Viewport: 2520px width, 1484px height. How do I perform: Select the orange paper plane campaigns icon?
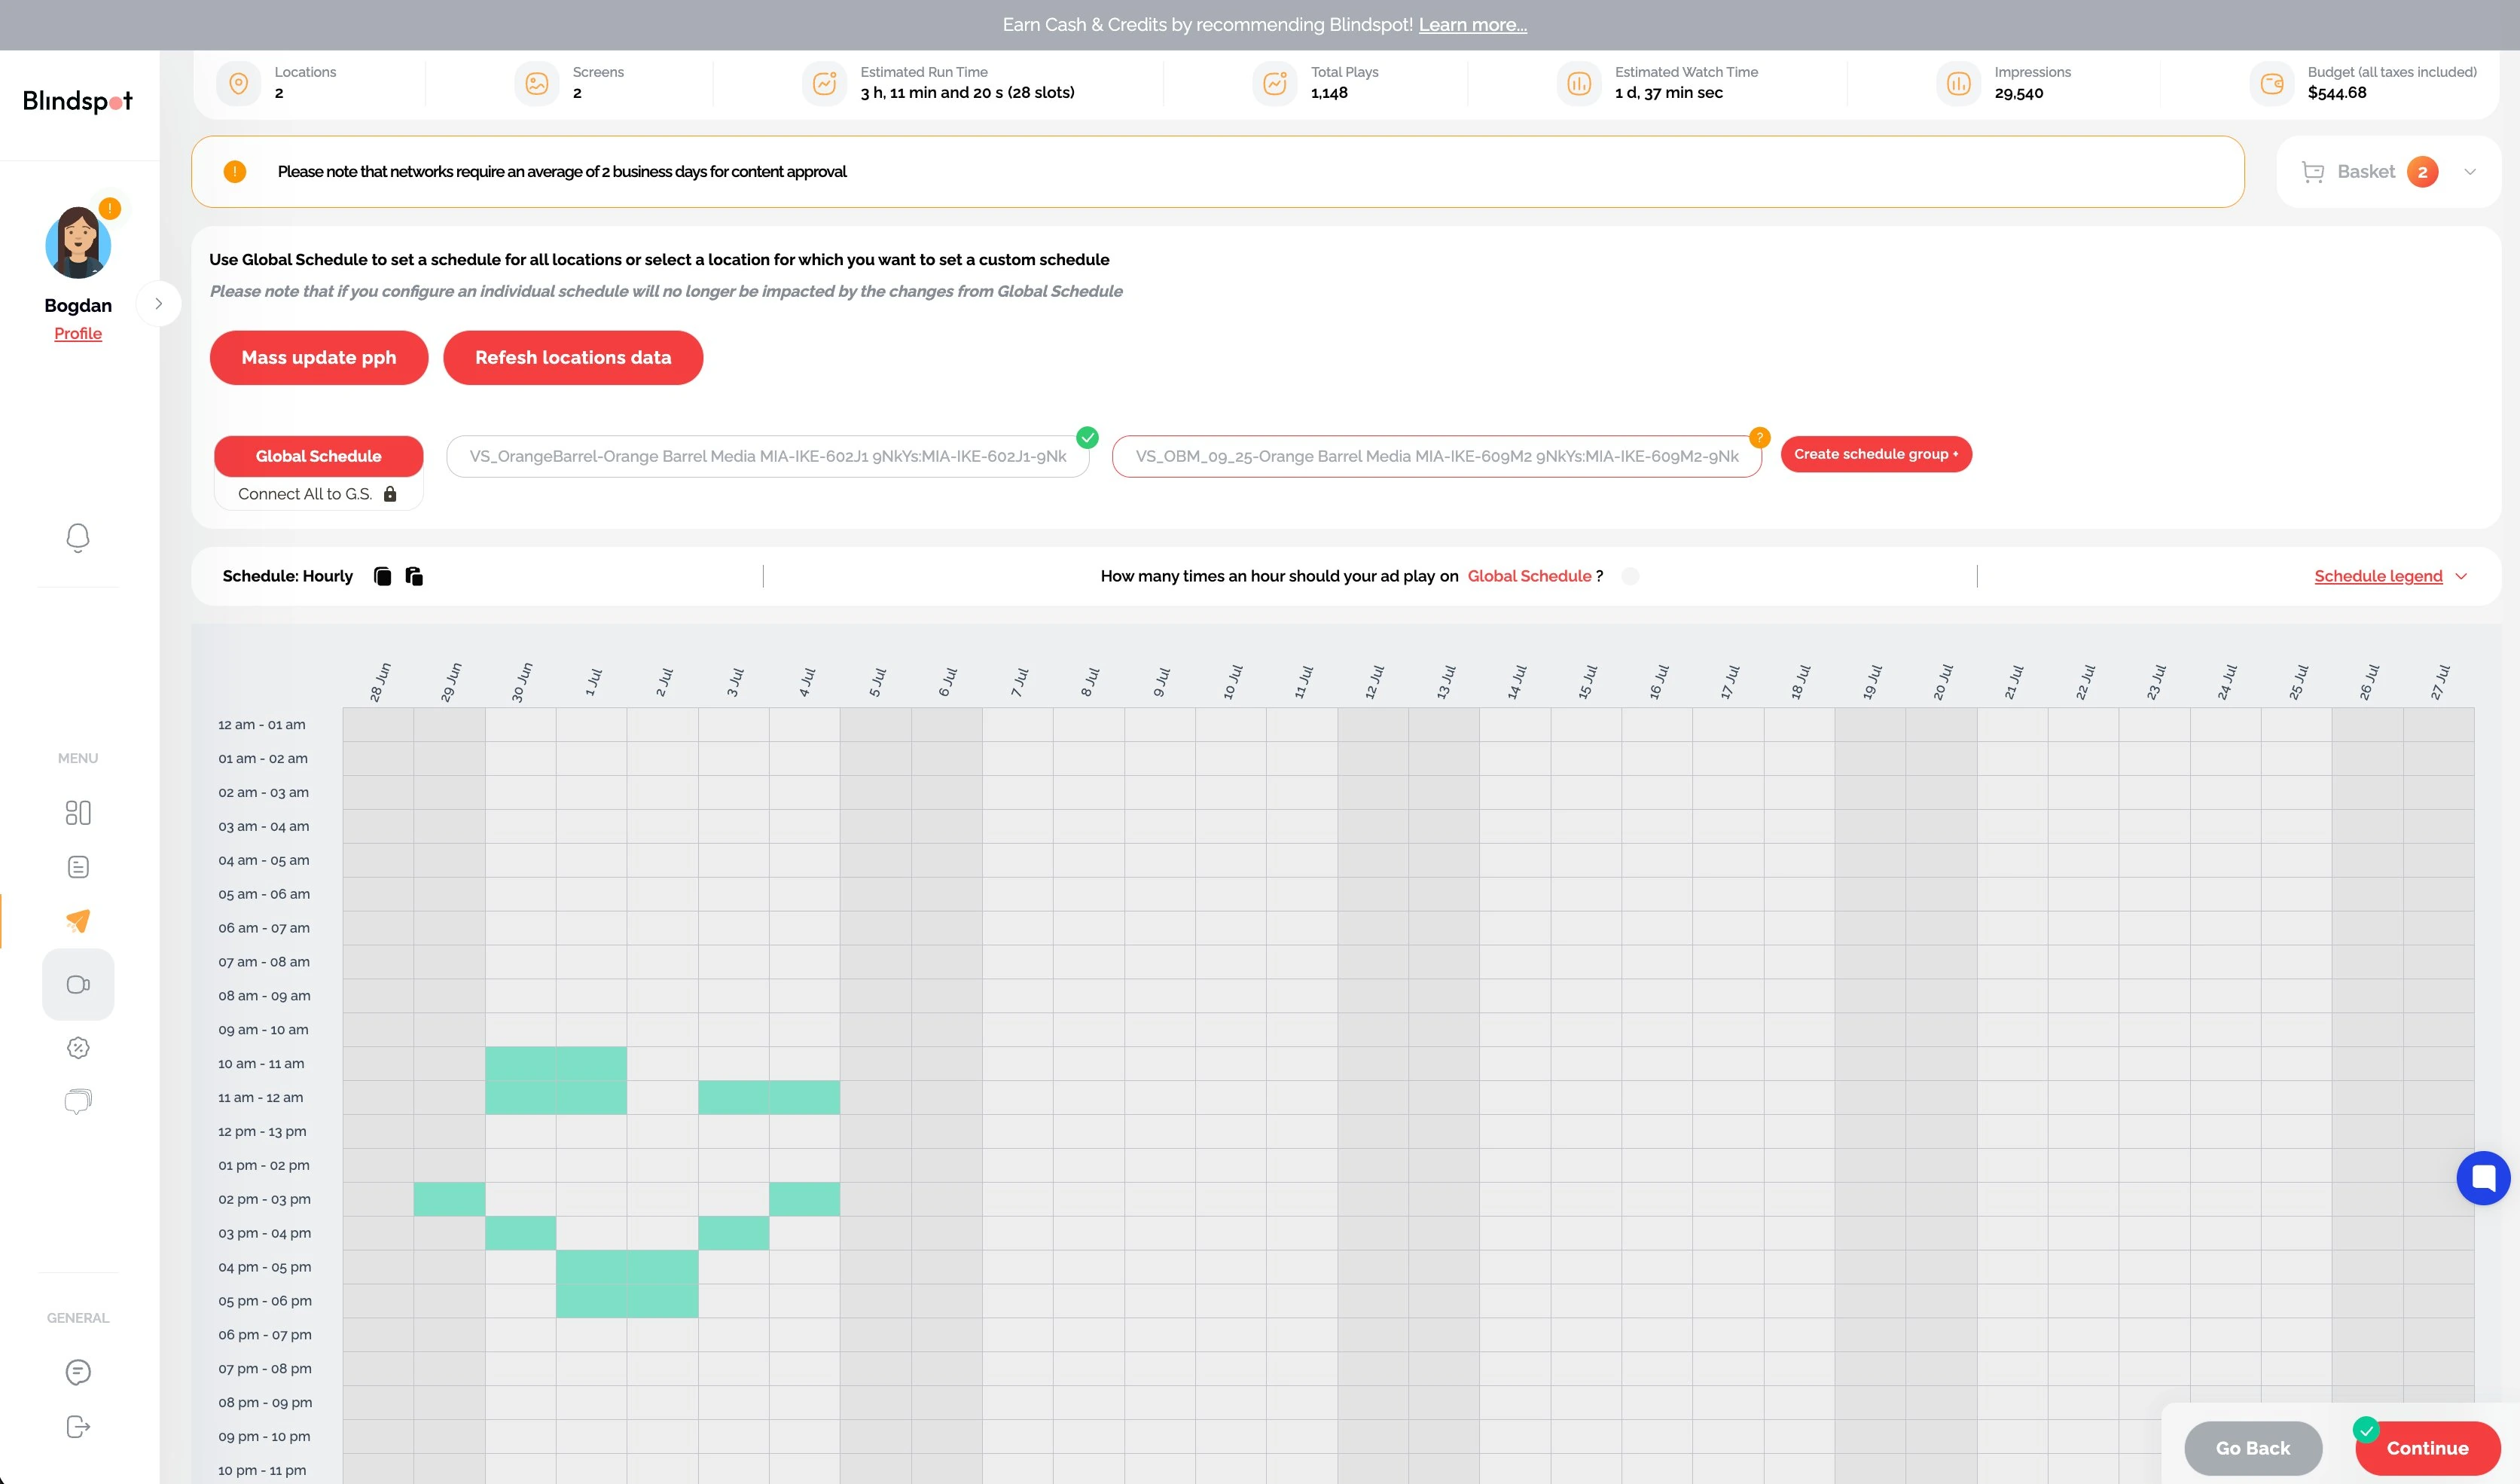(x=78, y=921)
